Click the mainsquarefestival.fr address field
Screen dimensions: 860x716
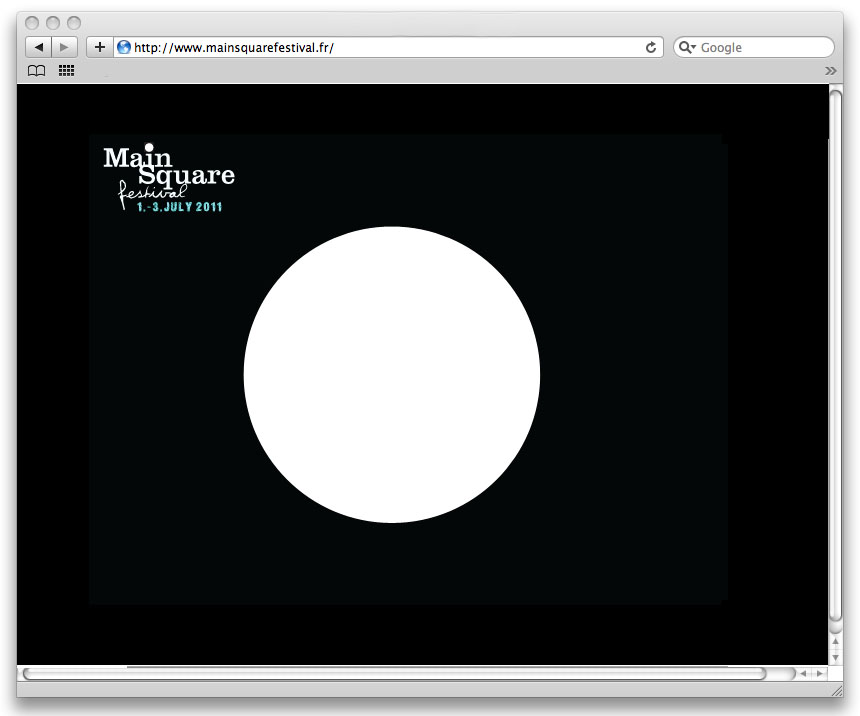pos(388,47)
